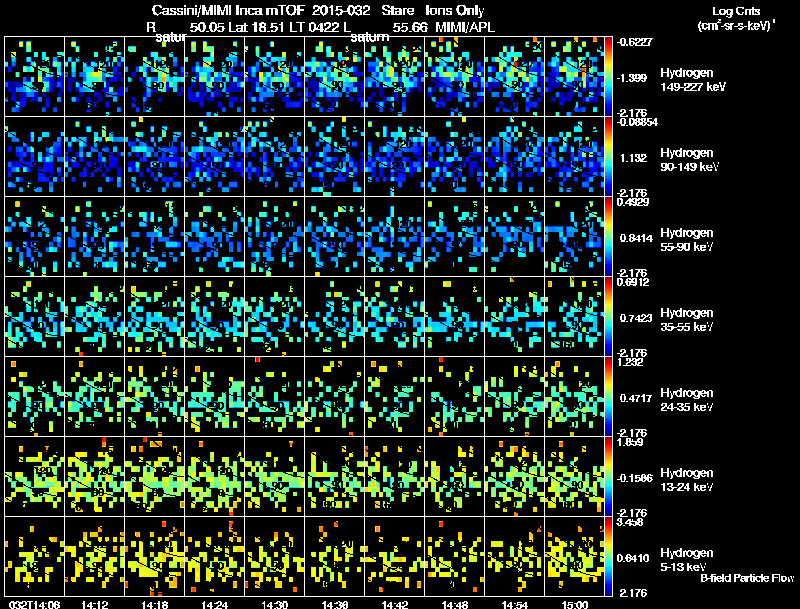
Task: Click the Hydrogen 149-227 keV color bar
Action: [608, 77]
